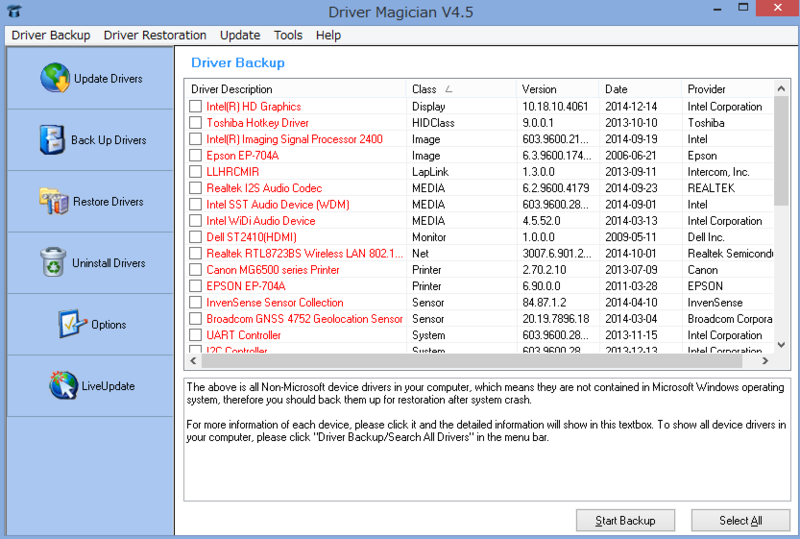Image resolution: width=800 pixels, height=539 pixels.
Task: Check the Intel WiDi Audio Device checkbox
Action: (x=195, y=220)
